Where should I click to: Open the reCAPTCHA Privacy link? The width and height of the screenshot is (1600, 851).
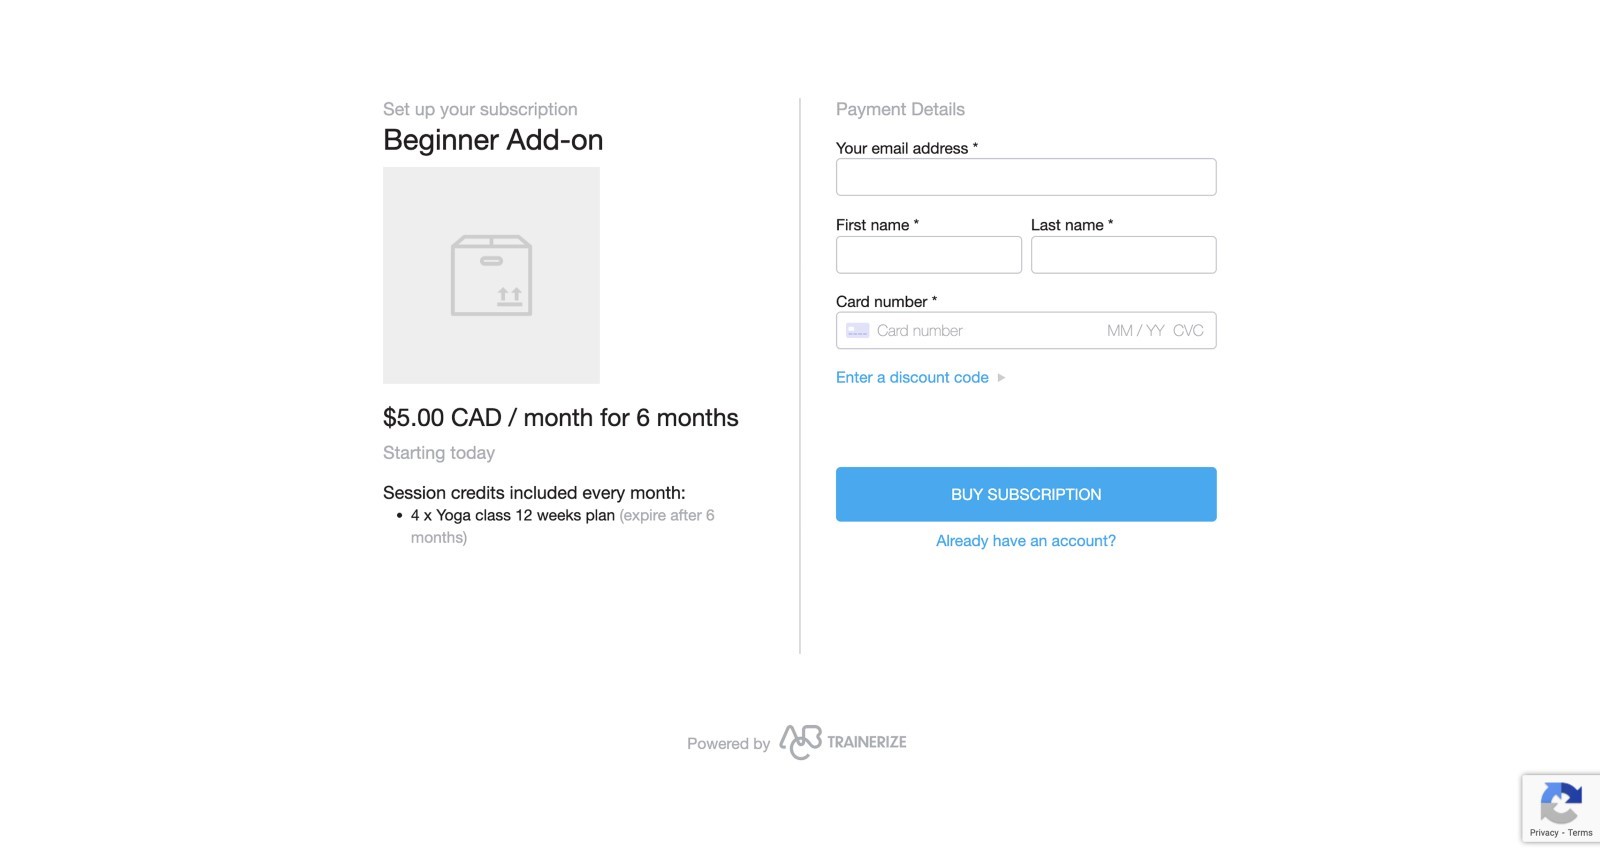pos(1544,833)
